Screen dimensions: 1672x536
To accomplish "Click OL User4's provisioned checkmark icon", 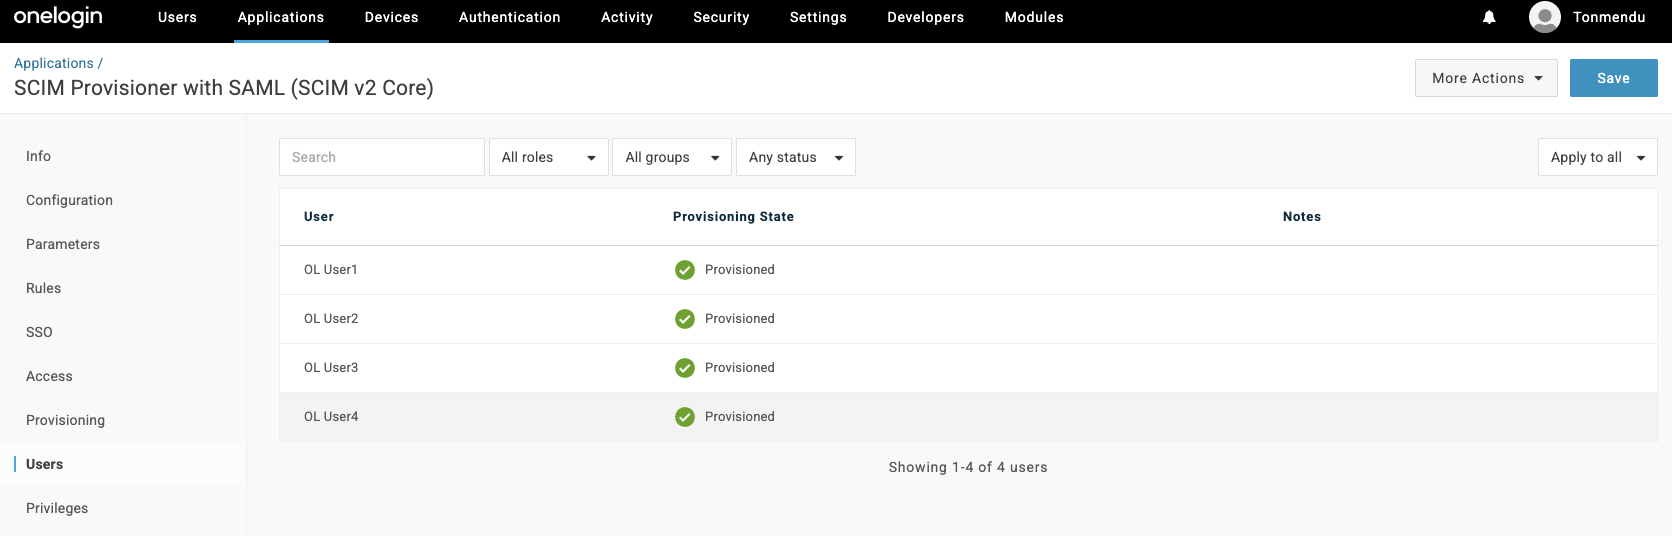I will [685, 417].
